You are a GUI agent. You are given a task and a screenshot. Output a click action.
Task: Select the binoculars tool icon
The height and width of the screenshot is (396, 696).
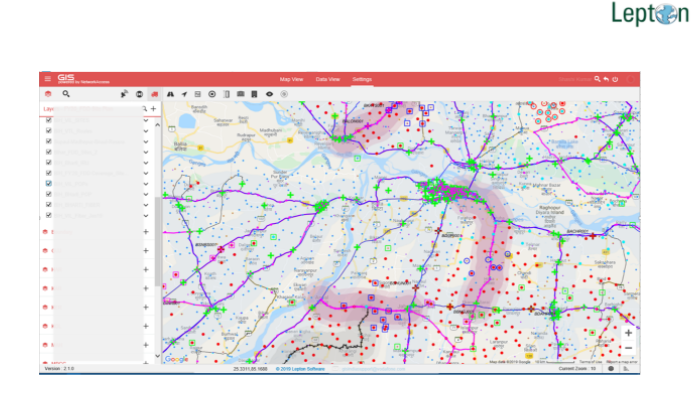point(170,94)
